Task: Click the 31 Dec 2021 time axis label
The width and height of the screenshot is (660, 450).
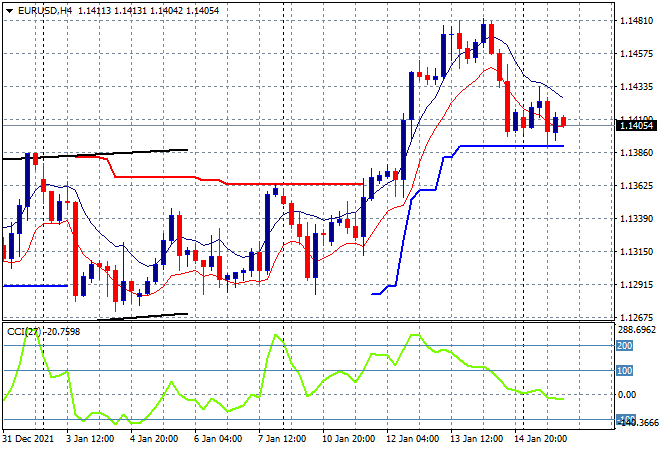Action: (x=29, y=439)
